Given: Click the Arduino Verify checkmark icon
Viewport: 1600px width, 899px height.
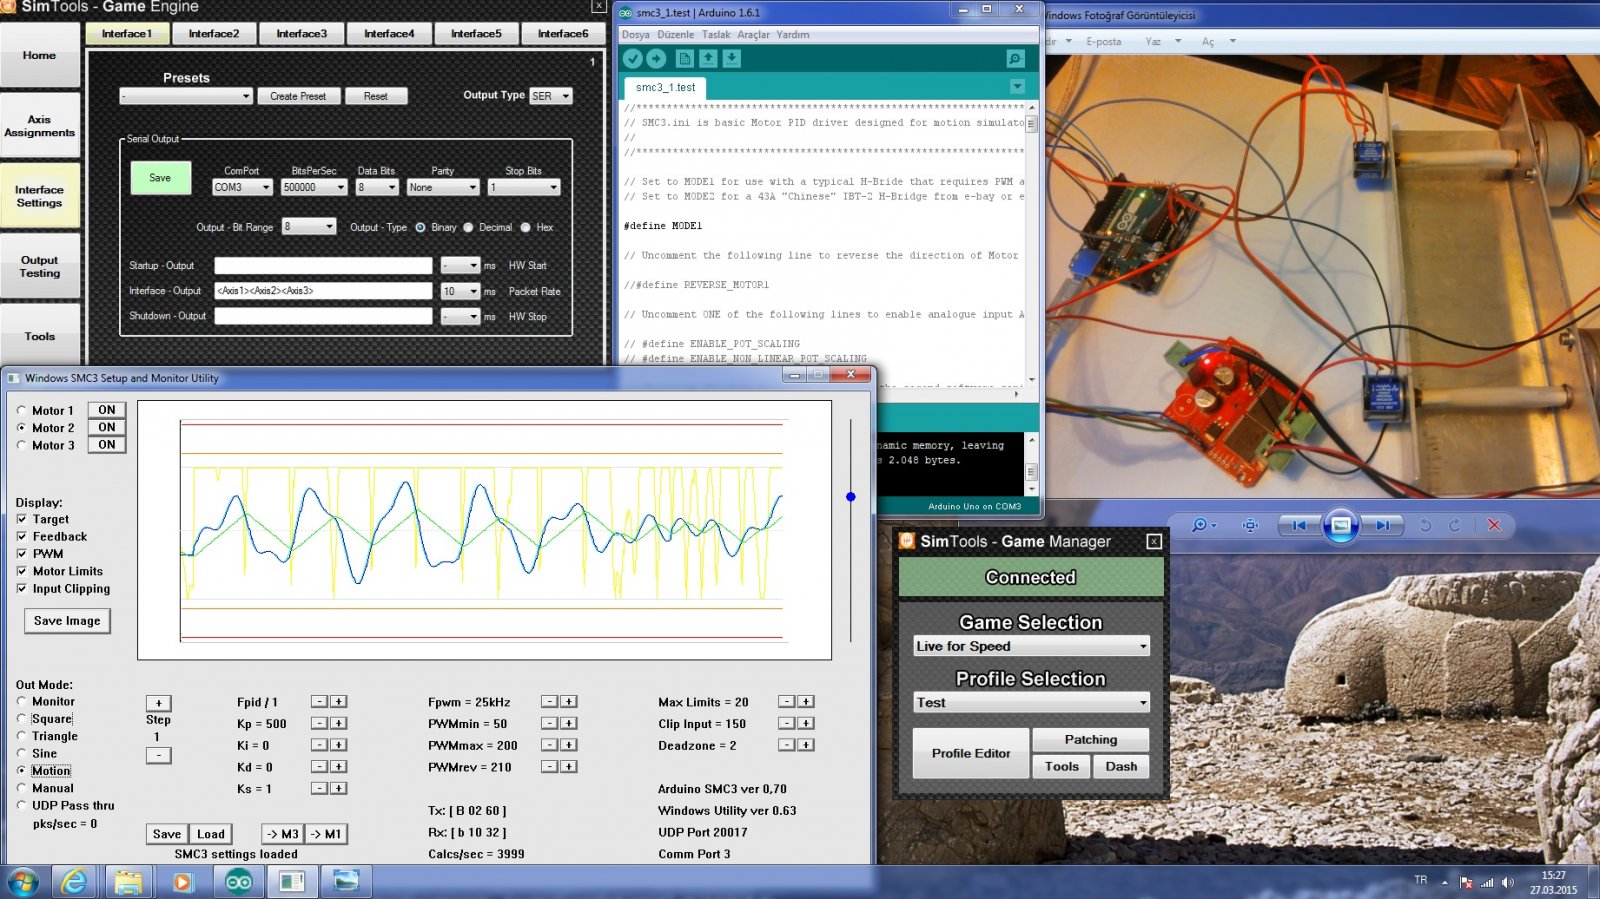Looking at the screenshot, I should tap(632, 59).
